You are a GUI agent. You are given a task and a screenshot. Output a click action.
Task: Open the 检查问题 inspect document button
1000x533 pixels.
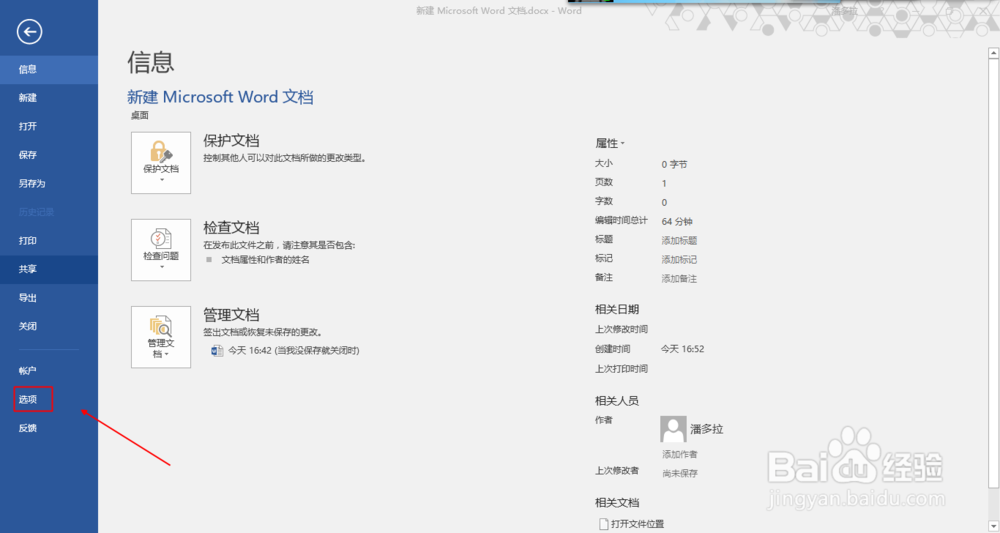coord(161,250)
